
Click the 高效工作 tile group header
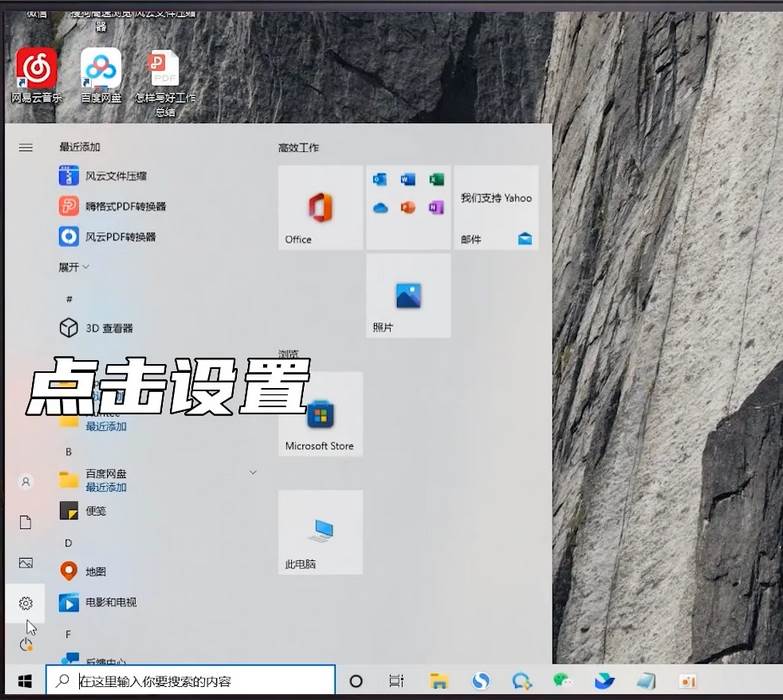(298, 148)
